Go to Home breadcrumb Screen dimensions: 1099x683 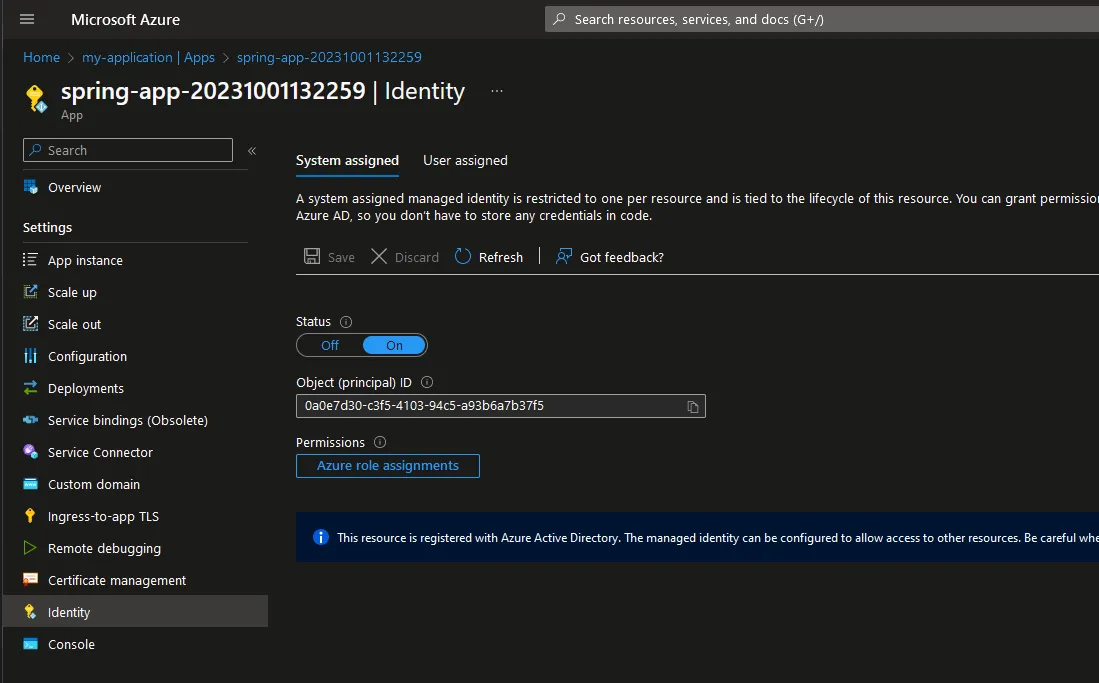(x=41, y=58)
